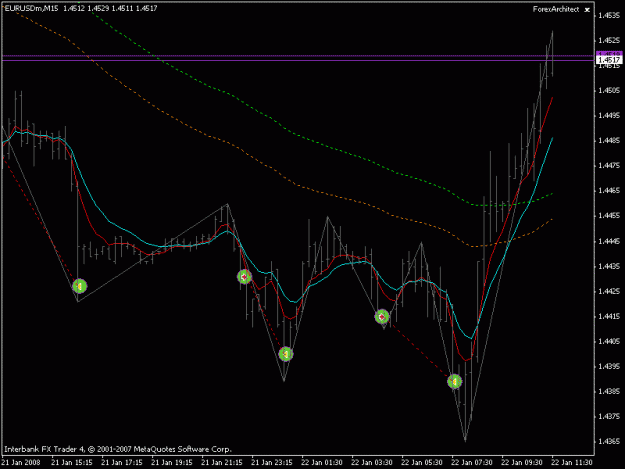Click the 1.4475 price axis label
Image resolution: width=625 pixels, height=469 pixels.
609,166
